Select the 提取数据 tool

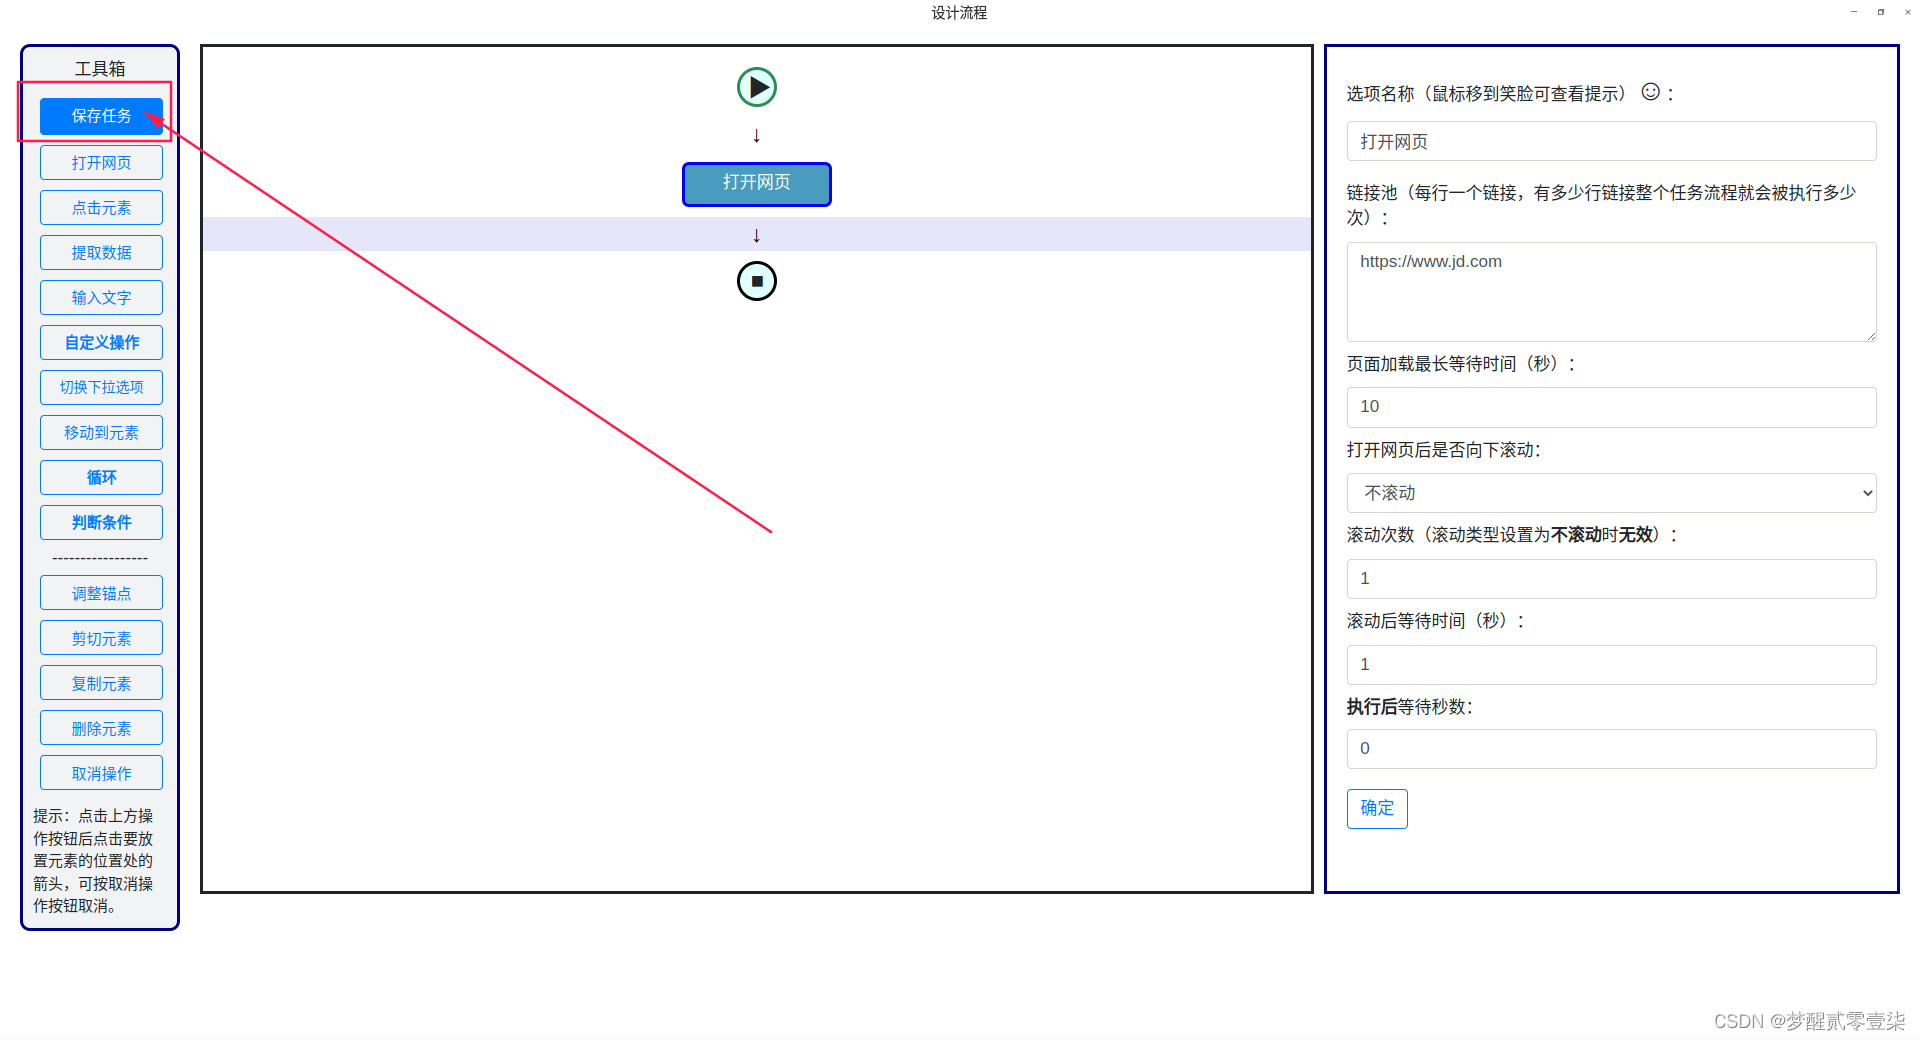tap(101, 252)
